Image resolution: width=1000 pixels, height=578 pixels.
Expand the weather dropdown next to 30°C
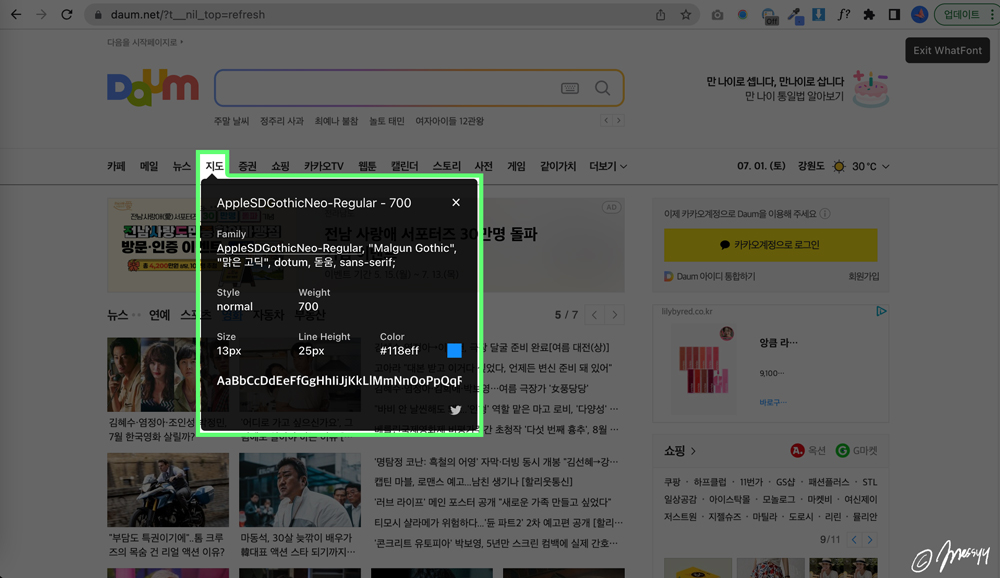pyautogui.click(x=886, y=167)
